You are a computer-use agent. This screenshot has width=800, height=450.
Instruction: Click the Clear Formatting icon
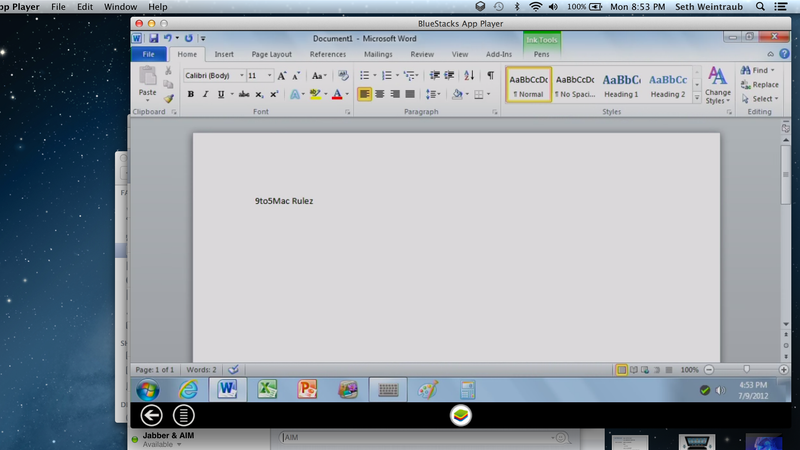click(343, 76)
